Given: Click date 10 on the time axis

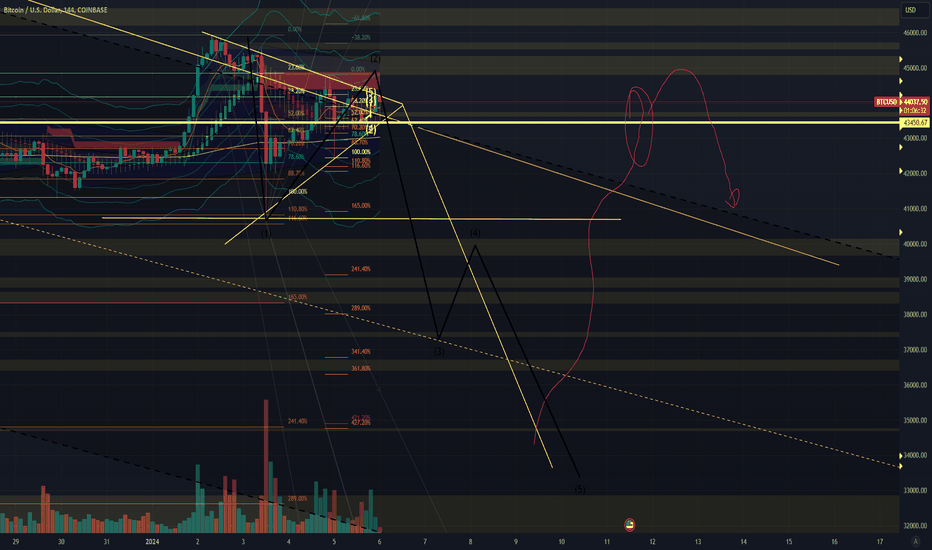Looking at the screenshot, I should 561,542.
